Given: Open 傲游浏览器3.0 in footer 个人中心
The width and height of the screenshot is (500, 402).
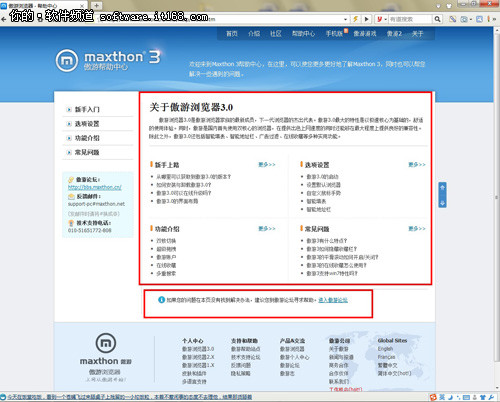Looking at the screenshot, I should click(198, 349).
